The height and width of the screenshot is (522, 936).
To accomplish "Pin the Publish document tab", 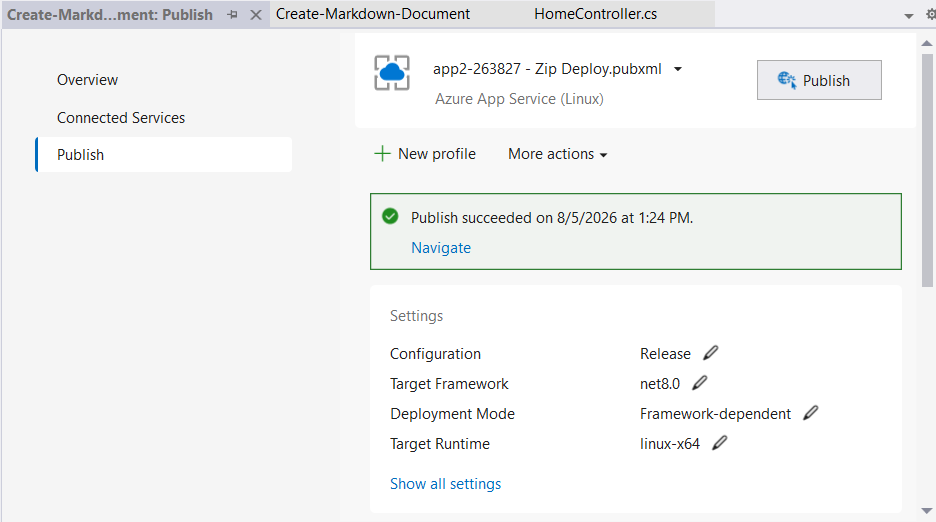I will [233, 14].
